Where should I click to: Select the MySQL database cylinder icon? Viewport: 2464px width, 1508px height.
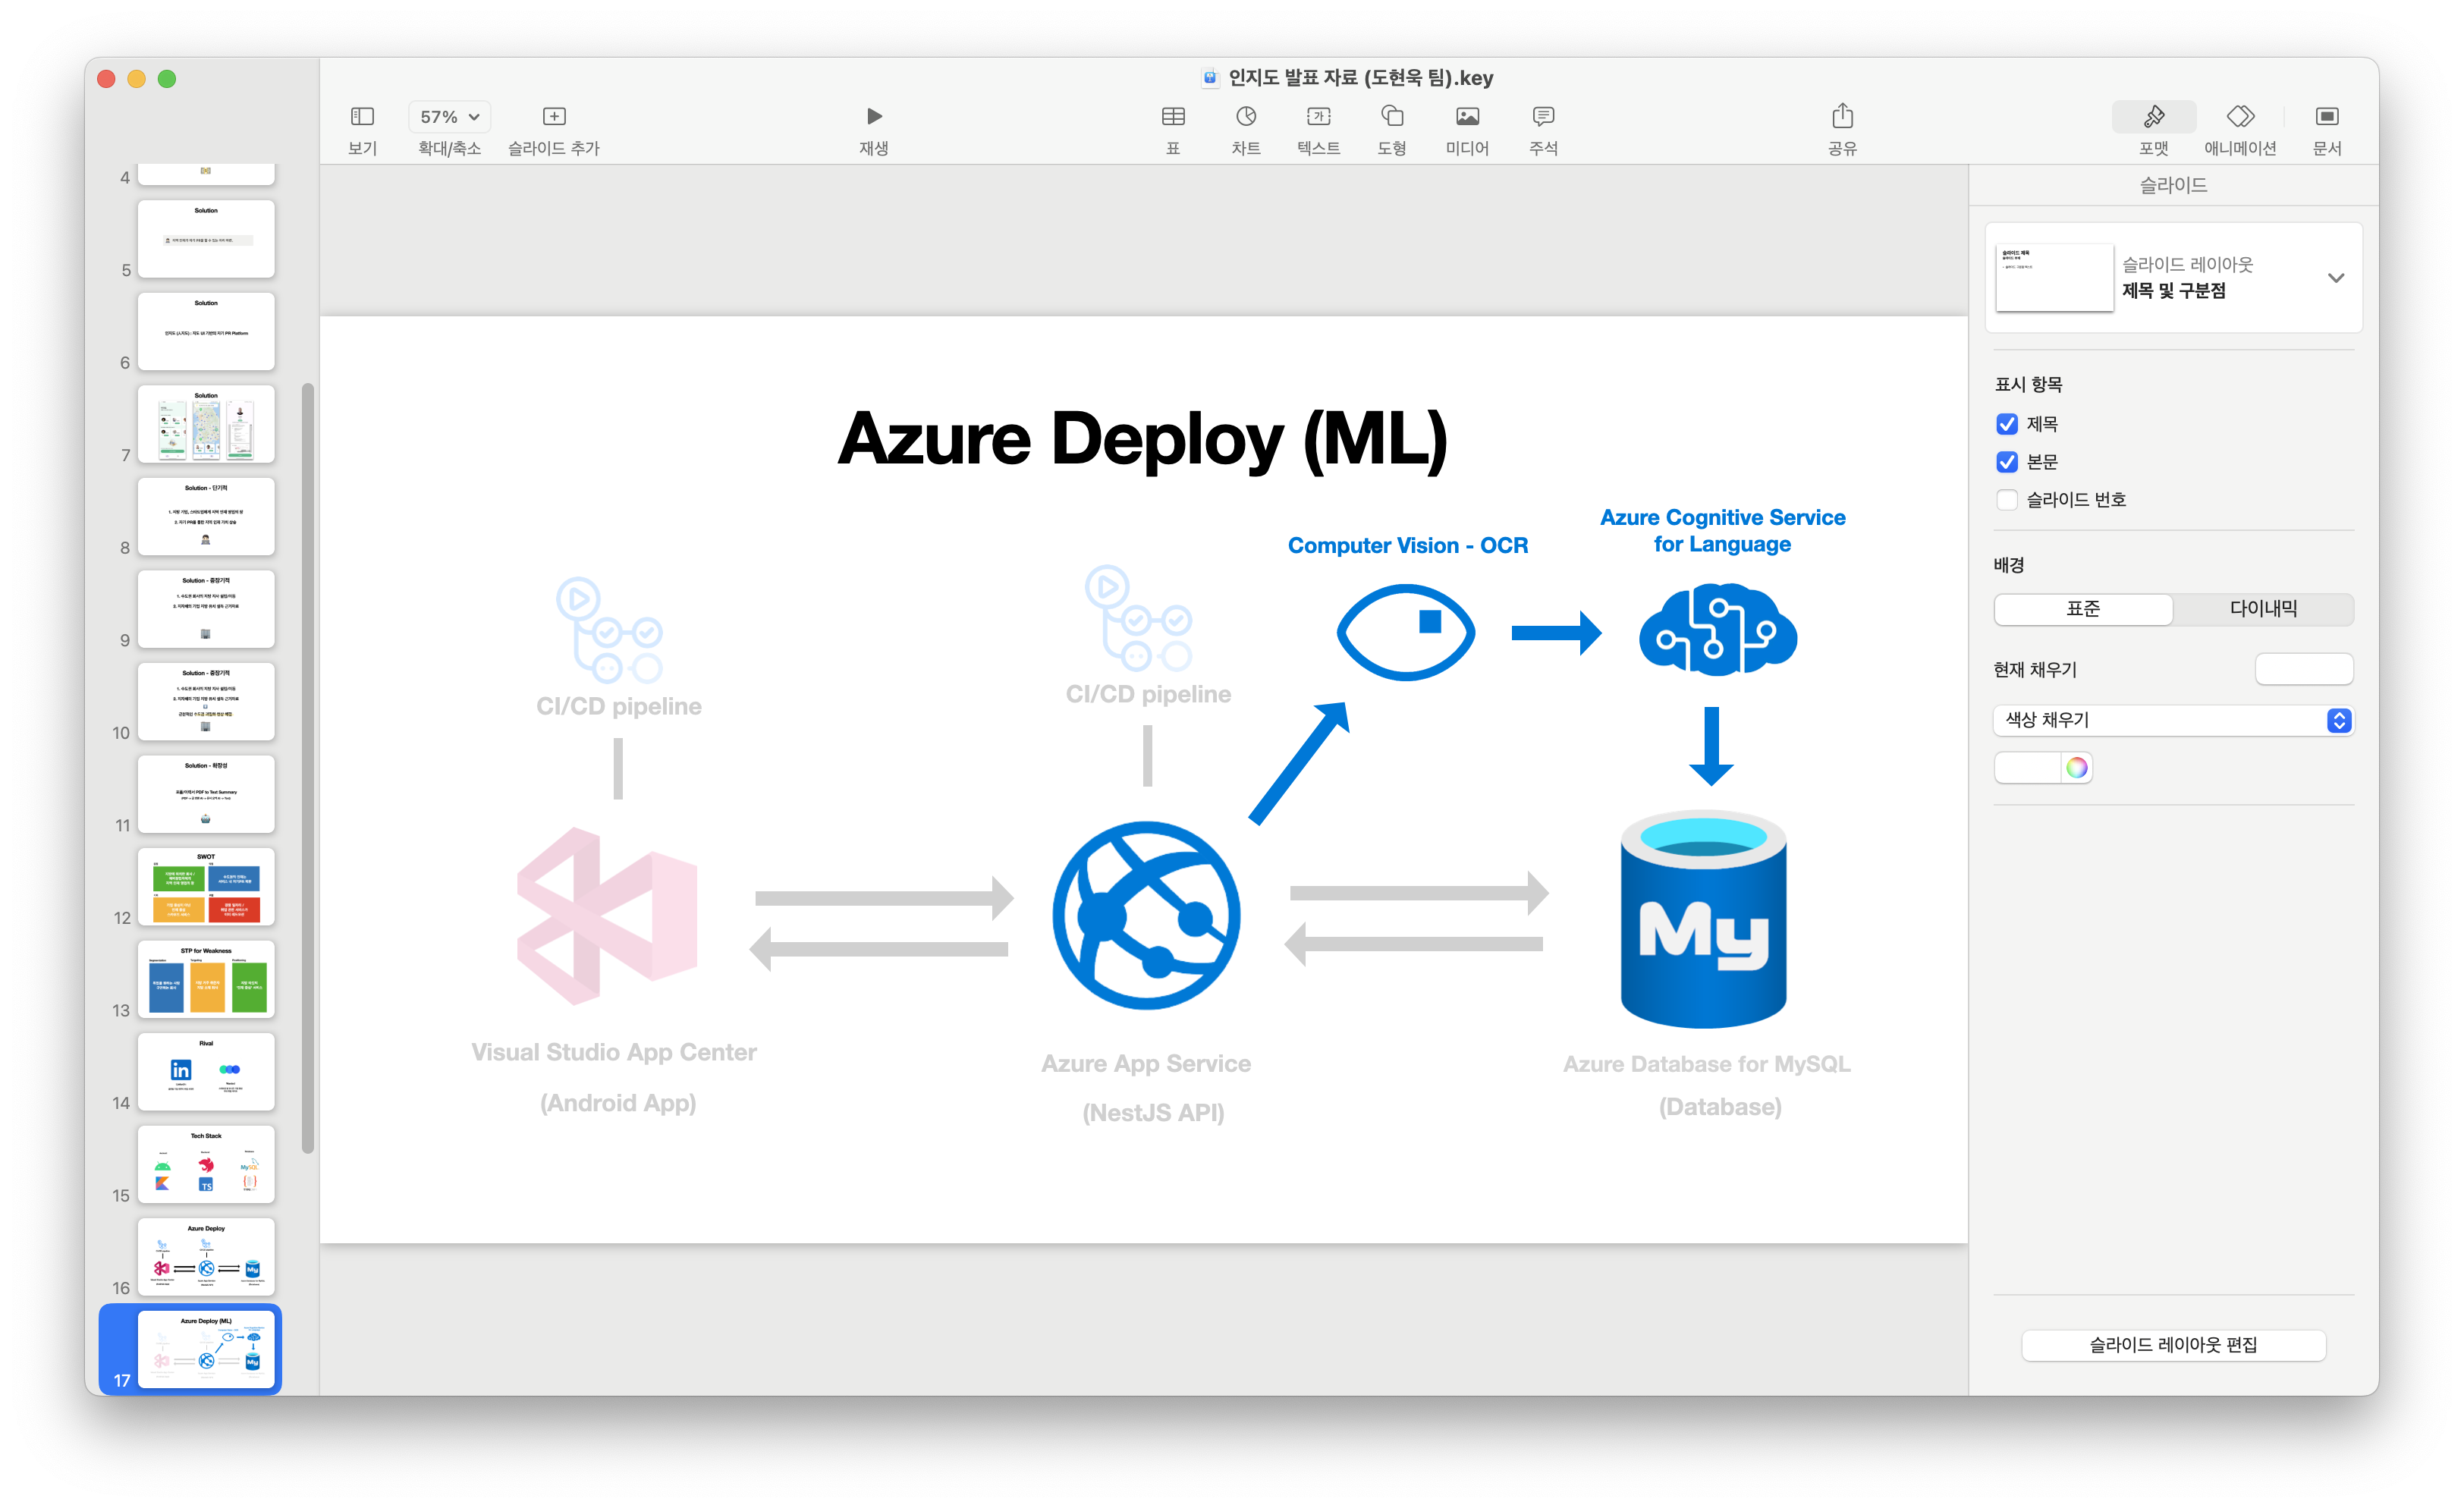1703,919
